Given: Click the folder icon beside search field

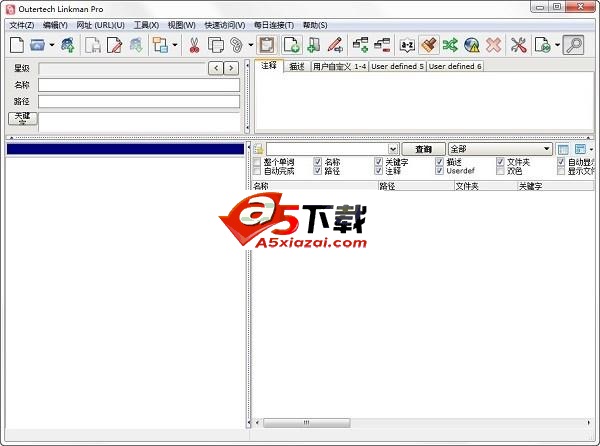Looking at the screenshot, I should pos(259,149).
